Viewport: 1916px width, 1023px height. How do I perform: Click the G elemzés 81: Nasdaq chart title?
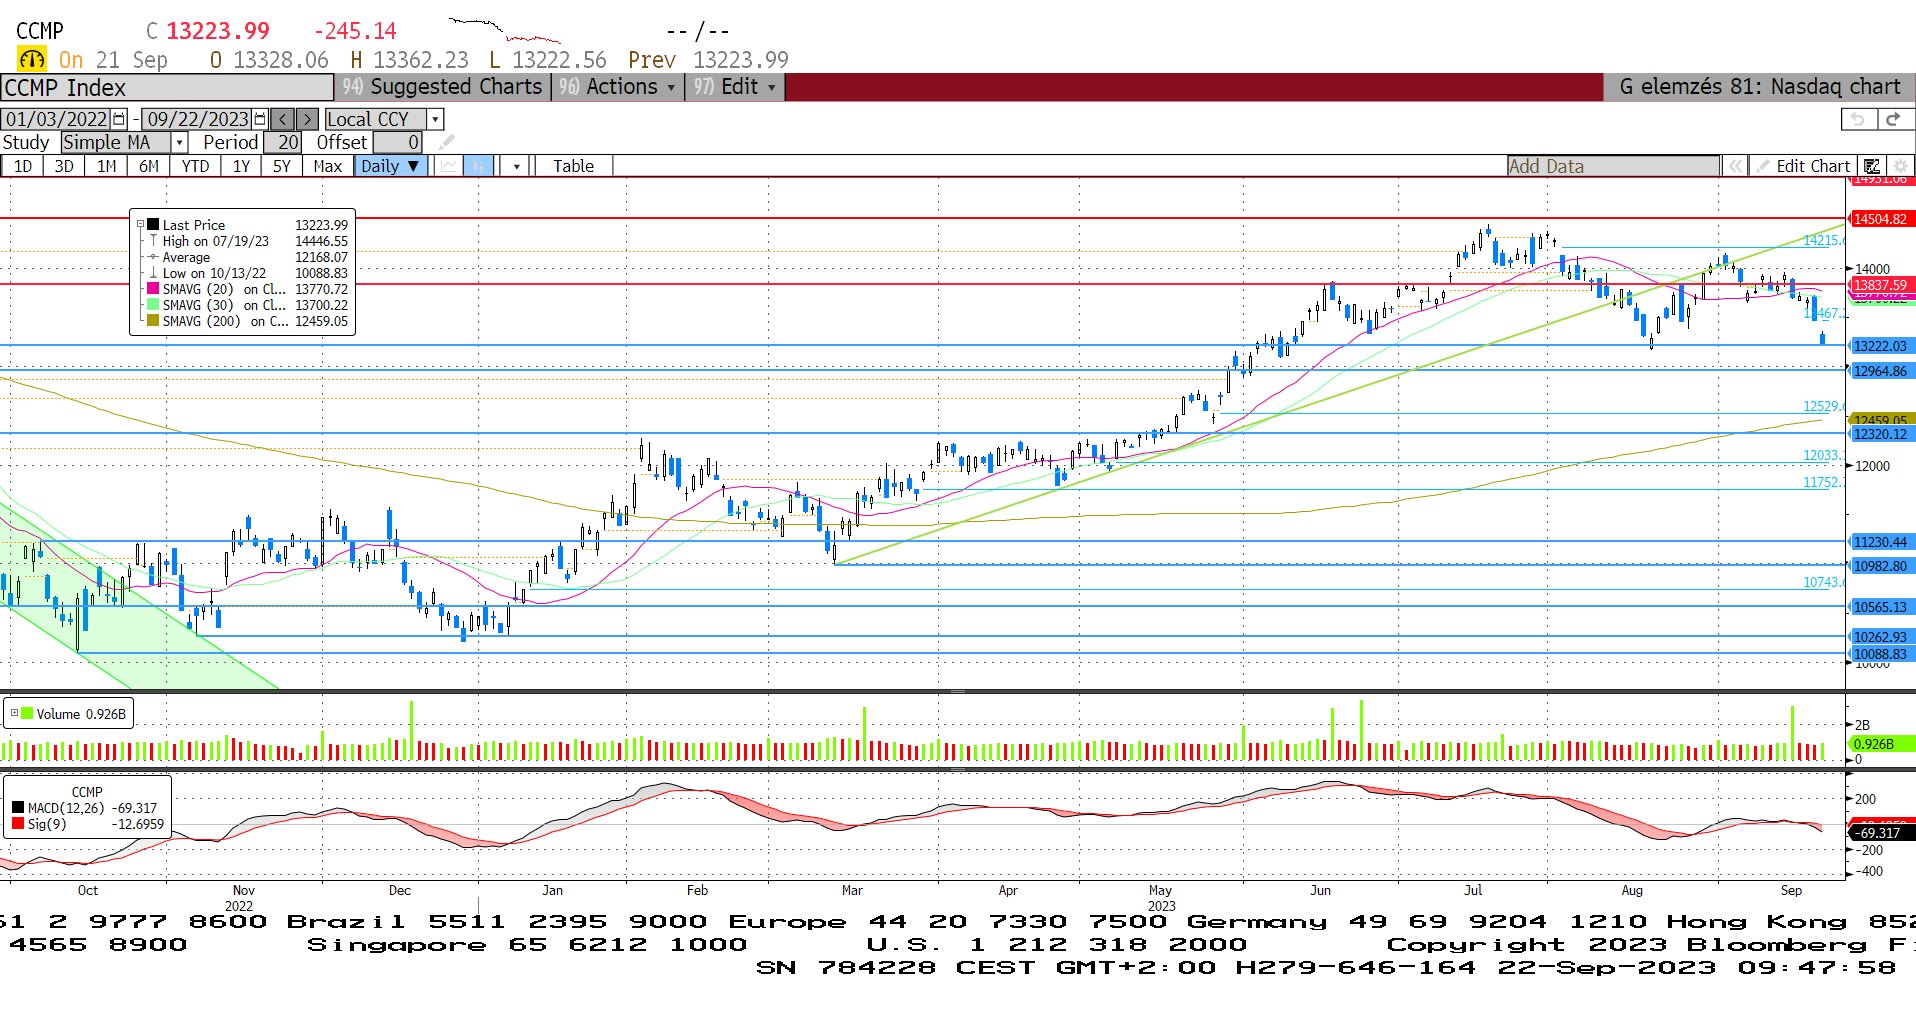[x=1759, y=87]
